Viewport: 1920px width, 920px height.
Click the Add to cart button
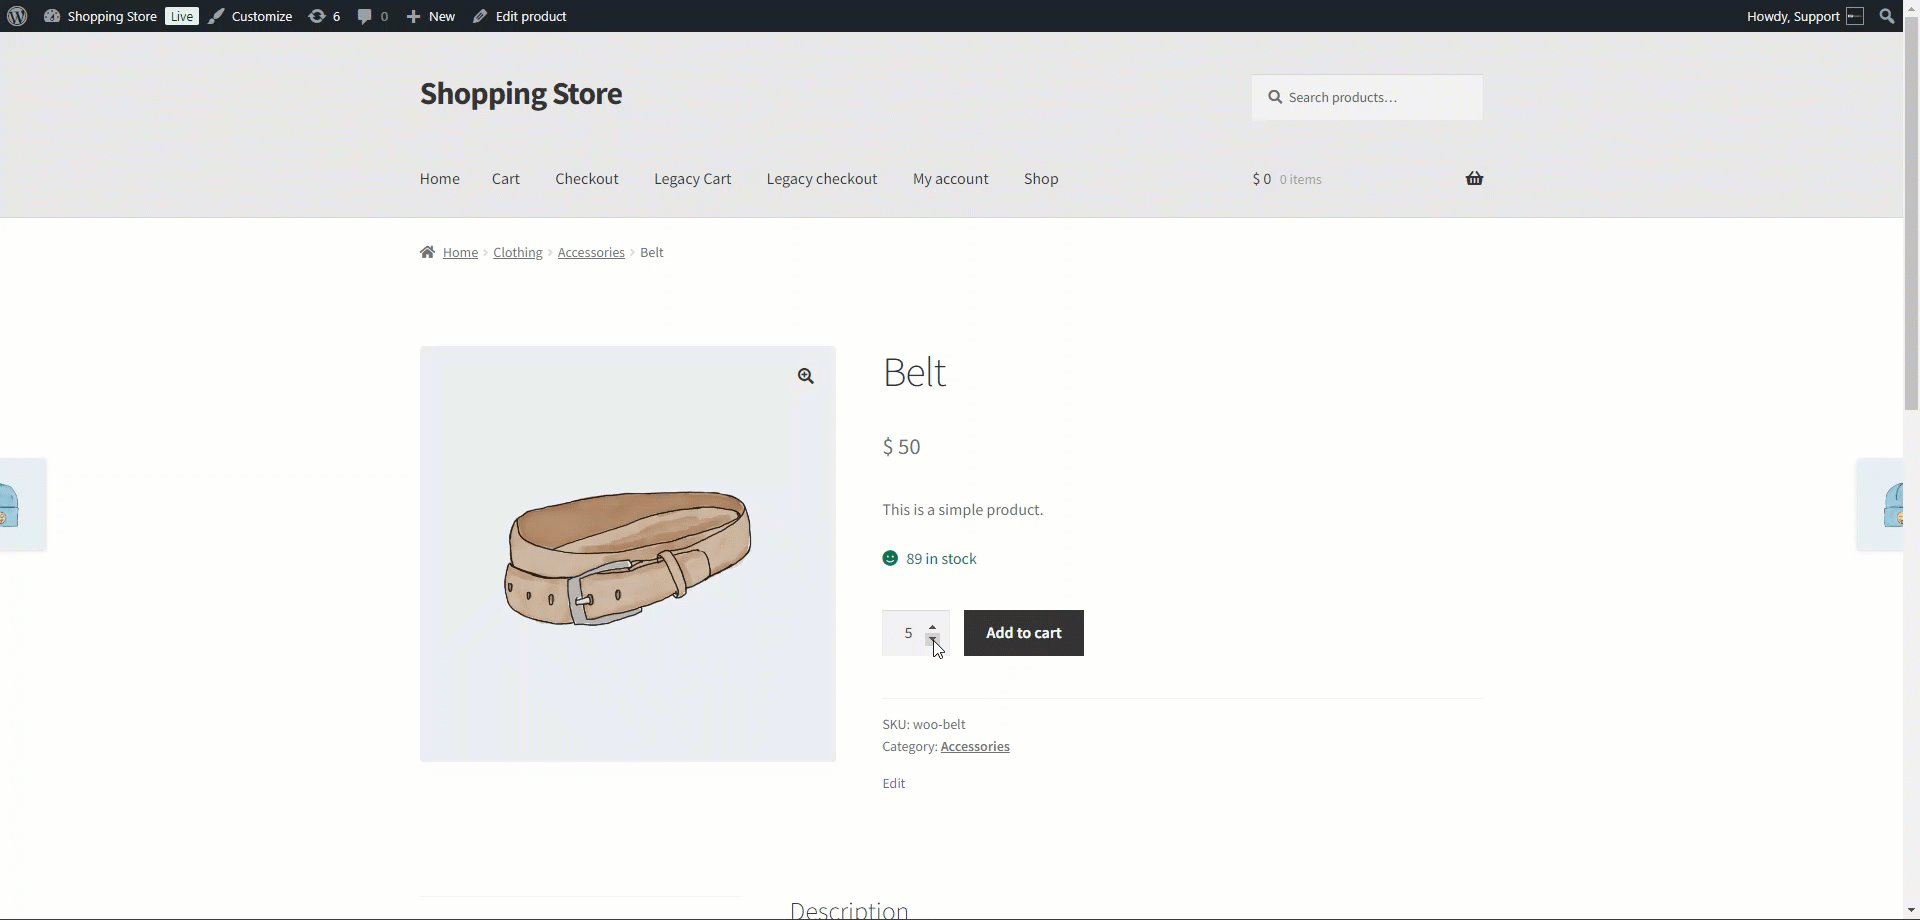point(1023,633)
